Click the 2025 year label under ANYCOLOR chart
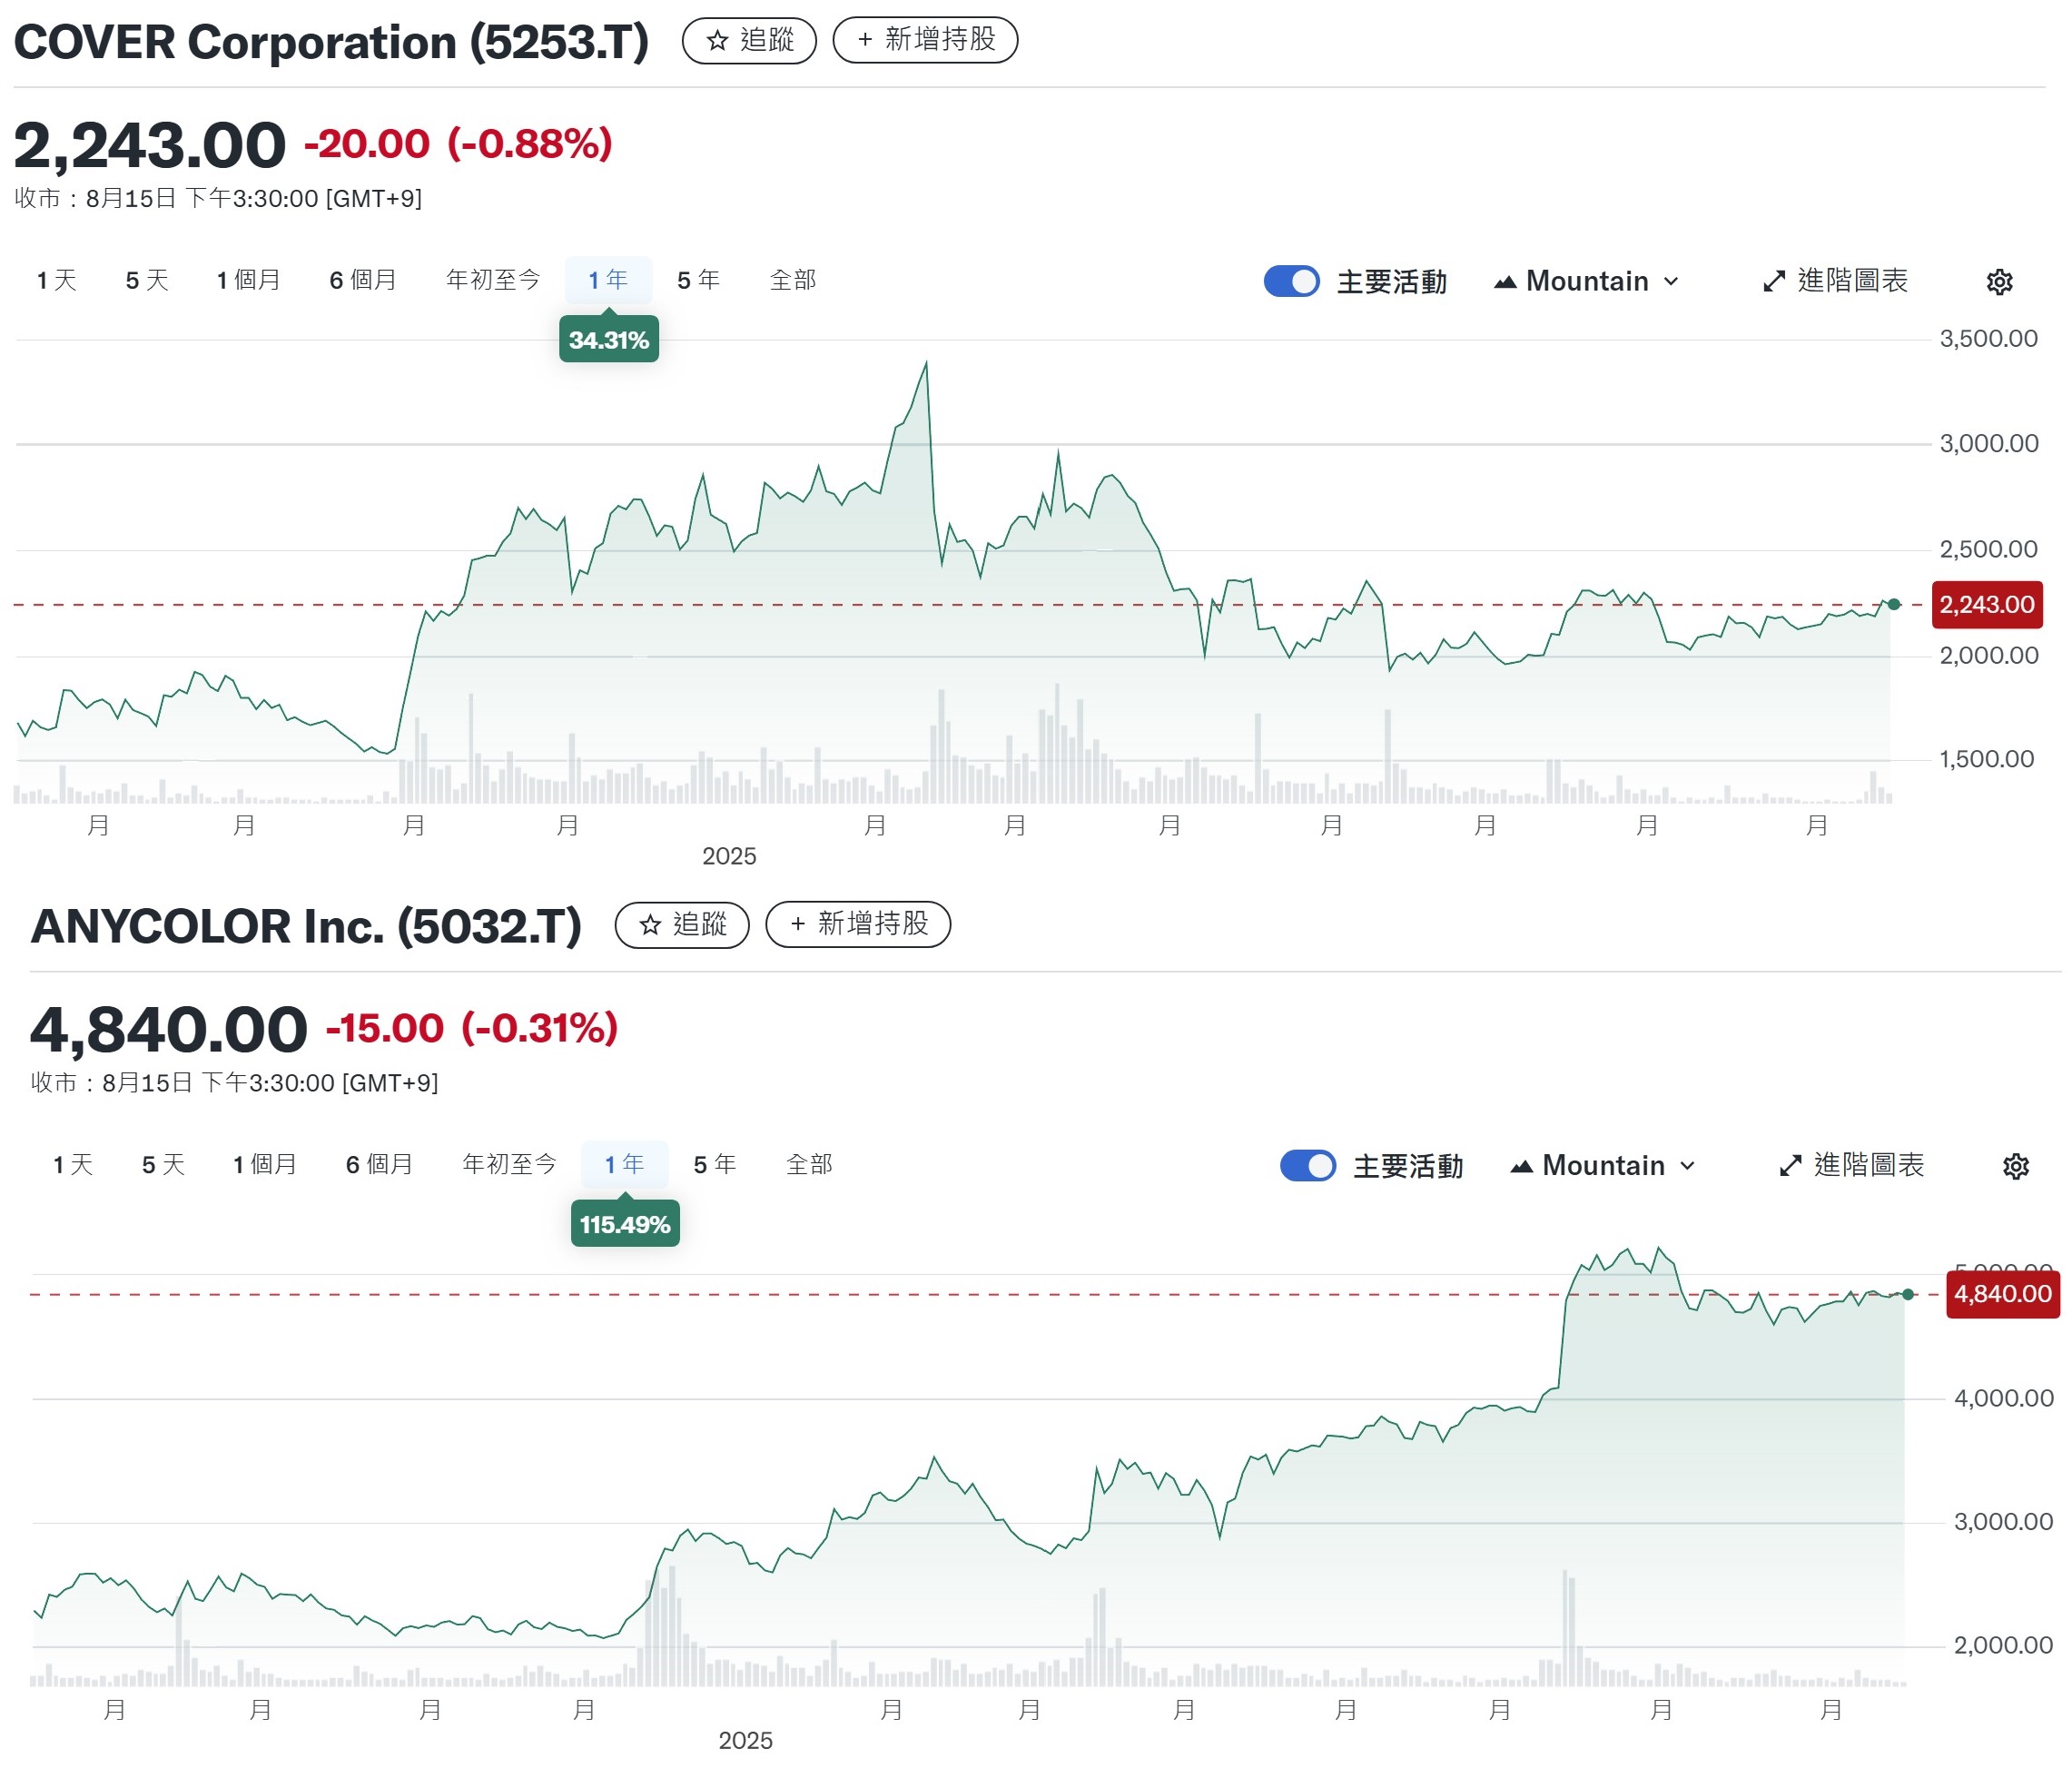 coord(745,1741)
